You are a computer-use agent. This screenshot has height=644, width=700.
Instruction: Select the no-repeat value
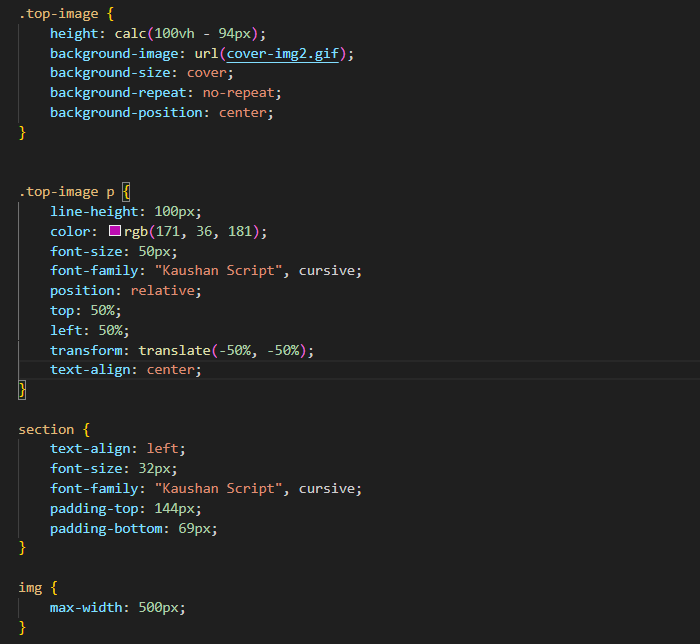pos(242,93)
